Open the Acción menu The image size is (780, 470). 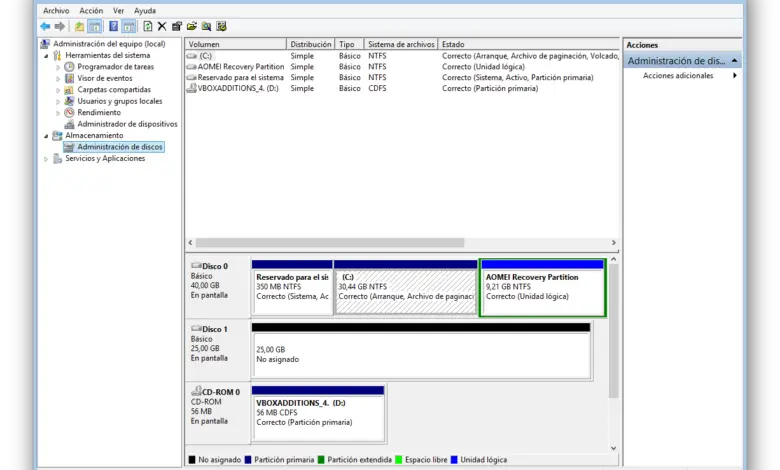point(92,10)
